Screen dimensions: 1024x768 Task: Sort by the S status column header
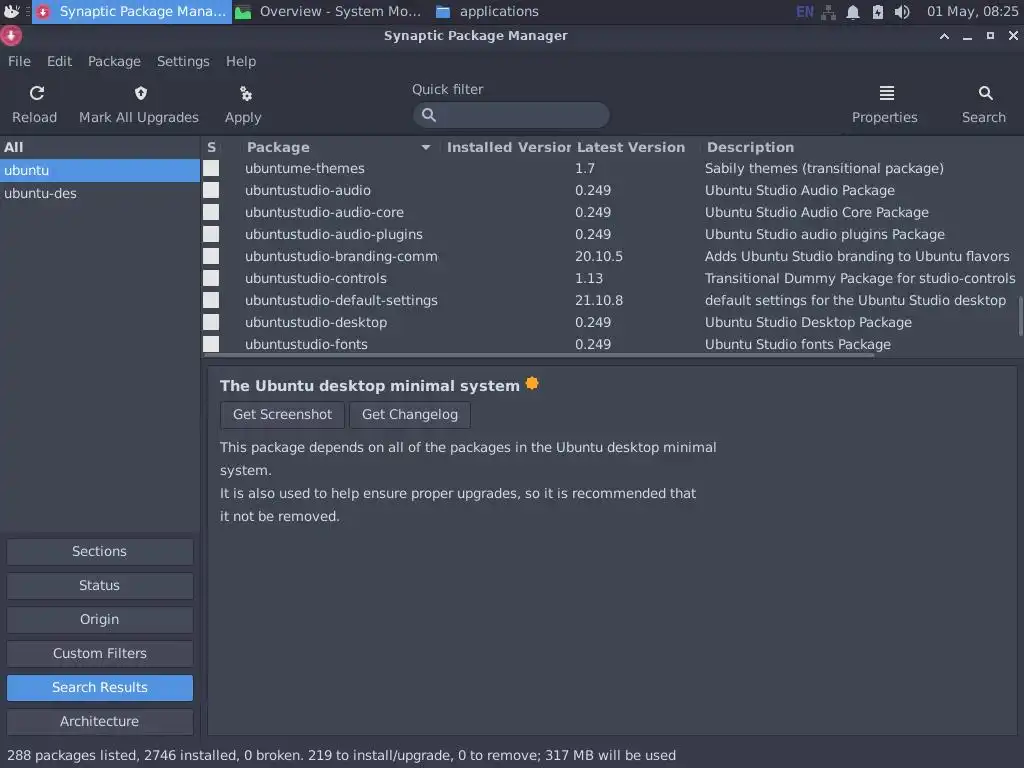(212, 148)
